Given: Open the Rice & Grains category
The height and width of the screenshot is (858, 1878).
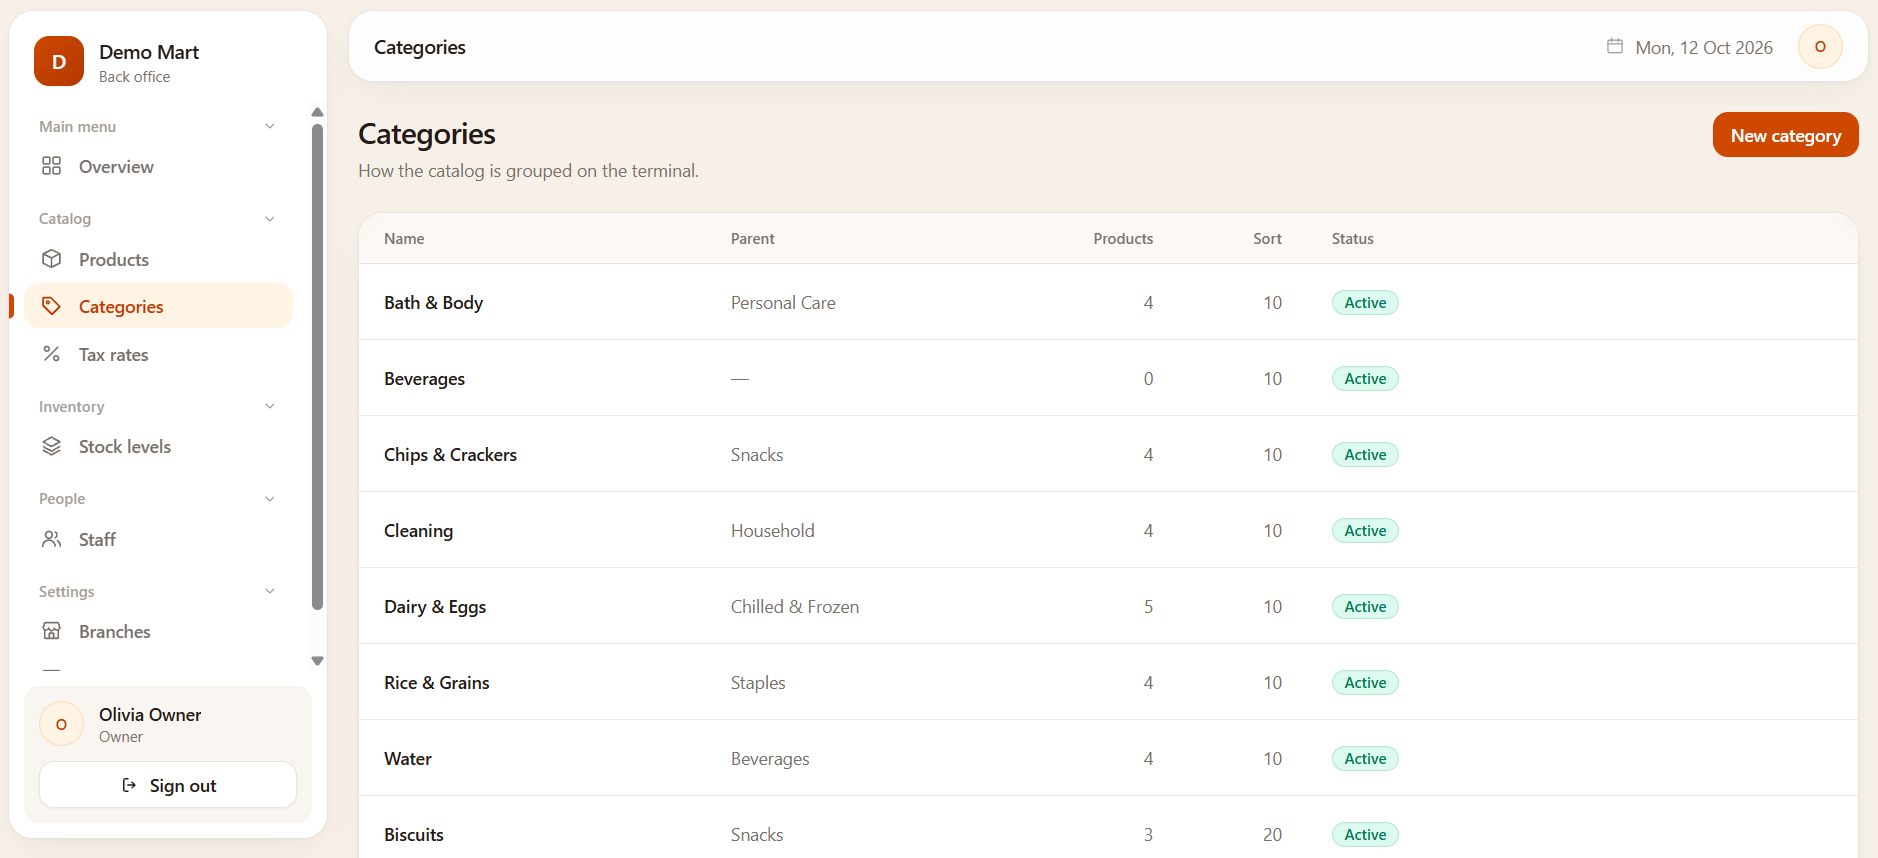Looking at the screenshot, I should 437,682.
